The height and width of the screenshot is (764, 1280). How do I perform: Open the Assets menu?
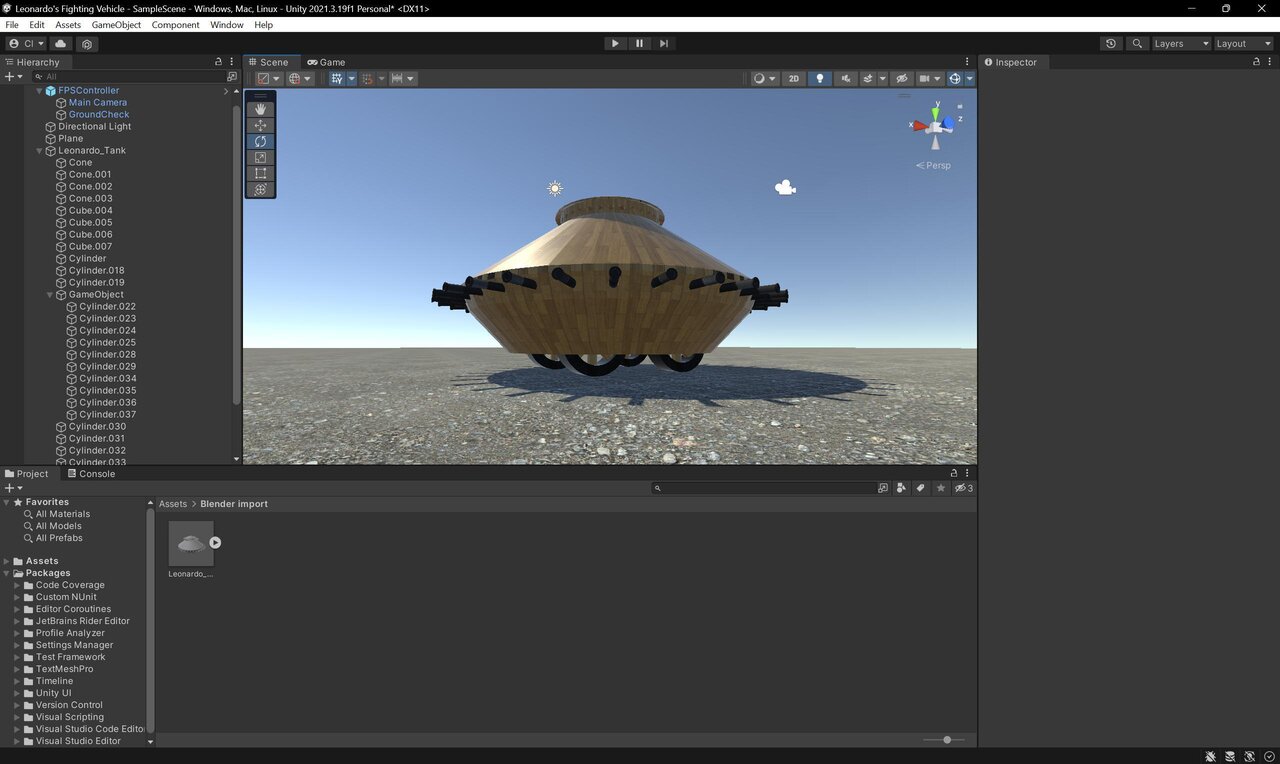click(68, 25)
